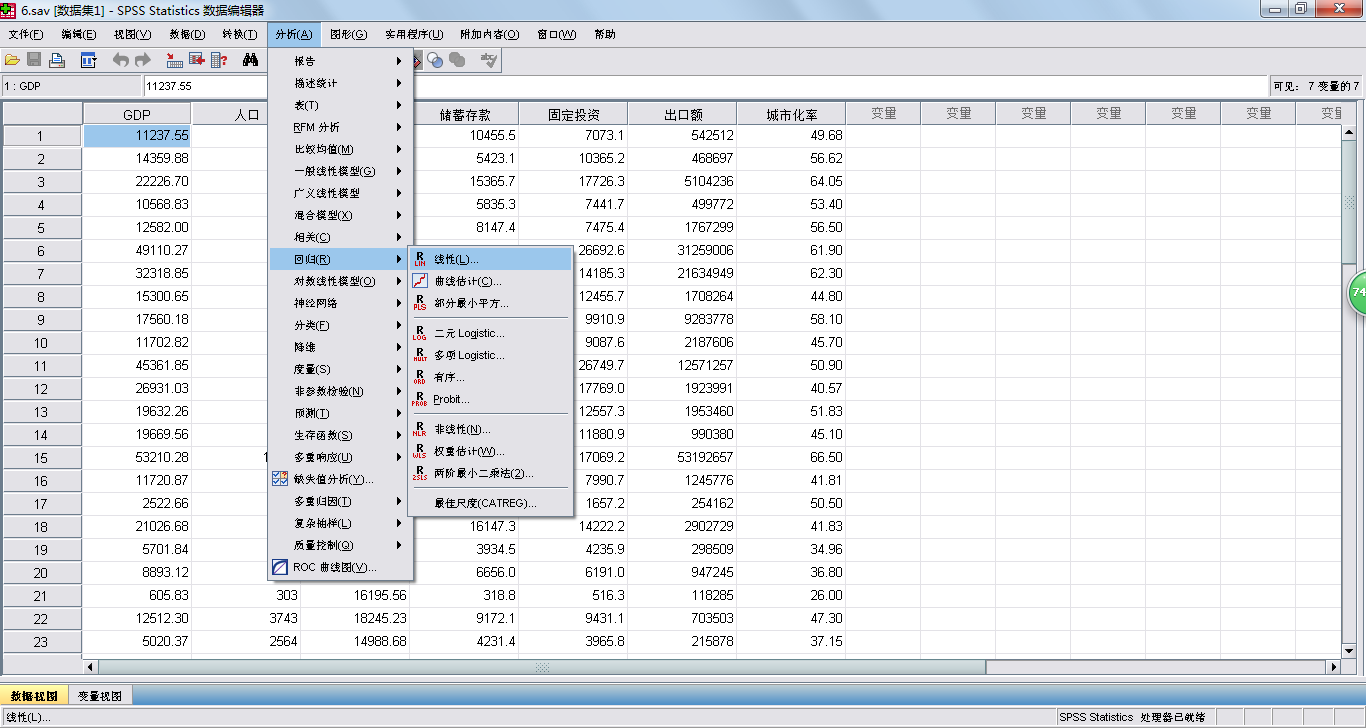The height and width of the screenshot is (728, 1366).
Task: Click the 出口额 column header
Action: tap(682, 113)
